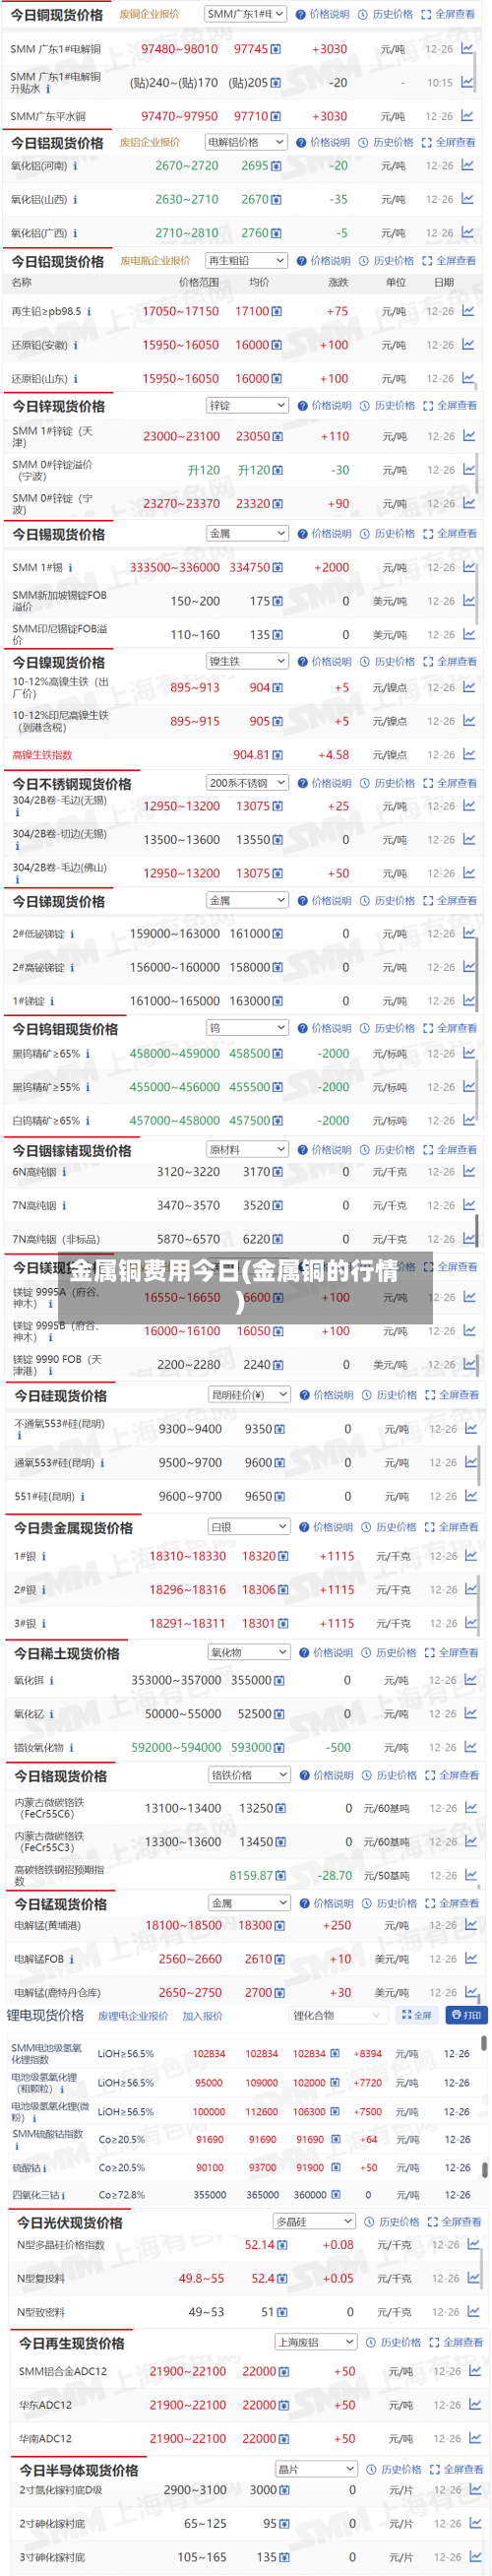This screenshot has height=2576, width=492.
Task: Open trend chart for 1#银 row
Action: (471, 1556)
